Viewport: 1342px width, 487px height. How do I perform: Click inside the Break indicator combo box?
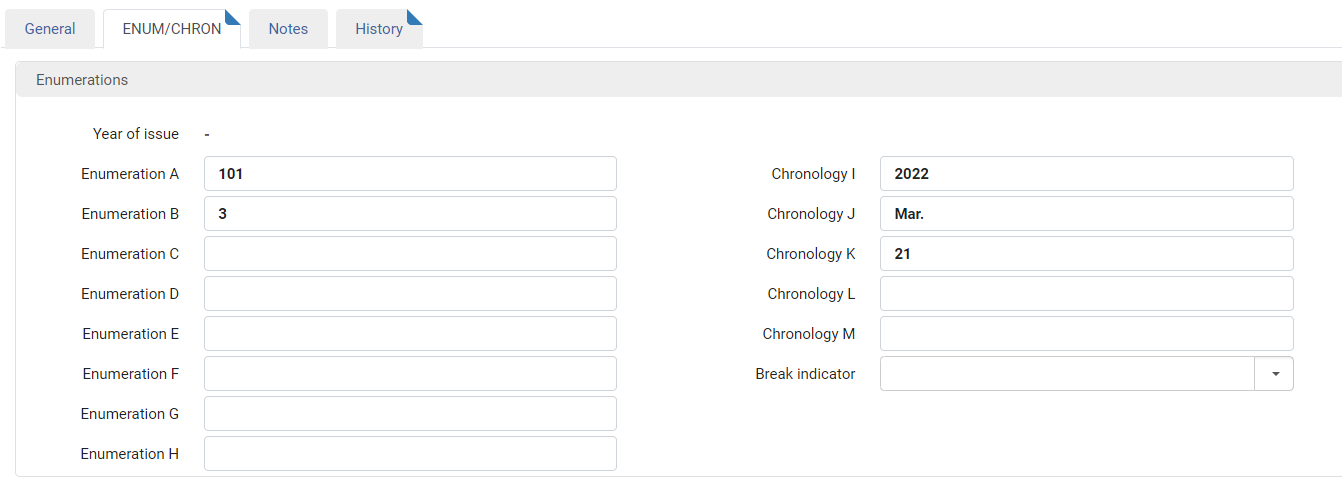pyautogui.click(x=1067, y=374)
